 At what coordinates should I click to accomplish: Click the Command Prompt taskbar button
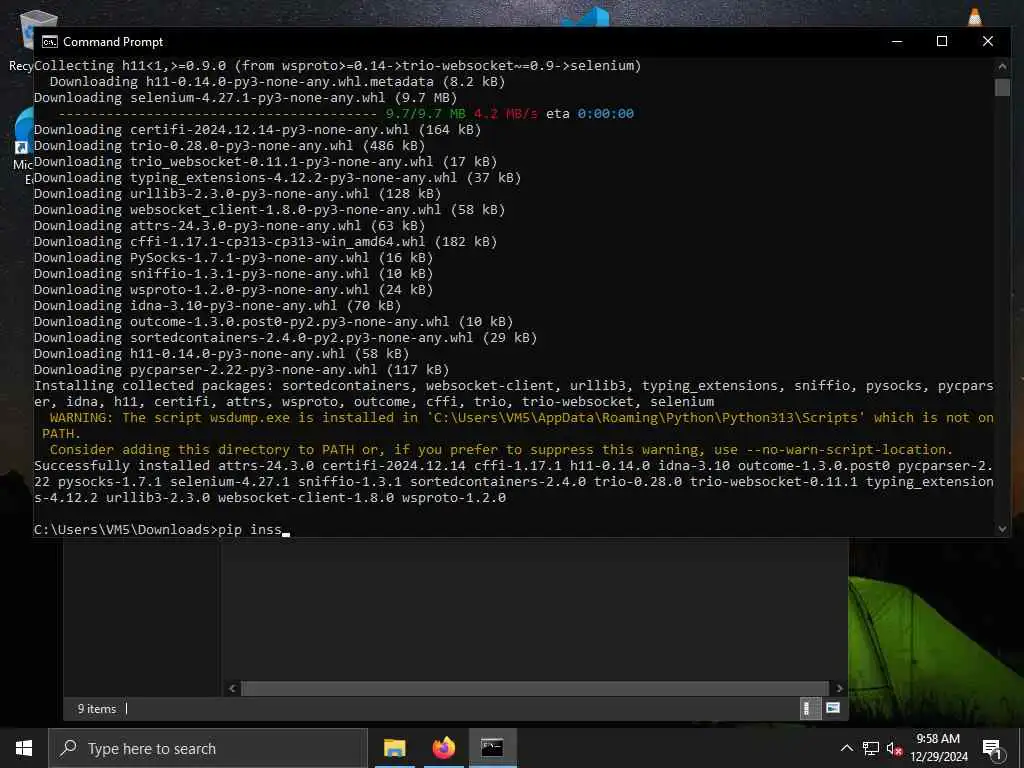click(492, 748)
